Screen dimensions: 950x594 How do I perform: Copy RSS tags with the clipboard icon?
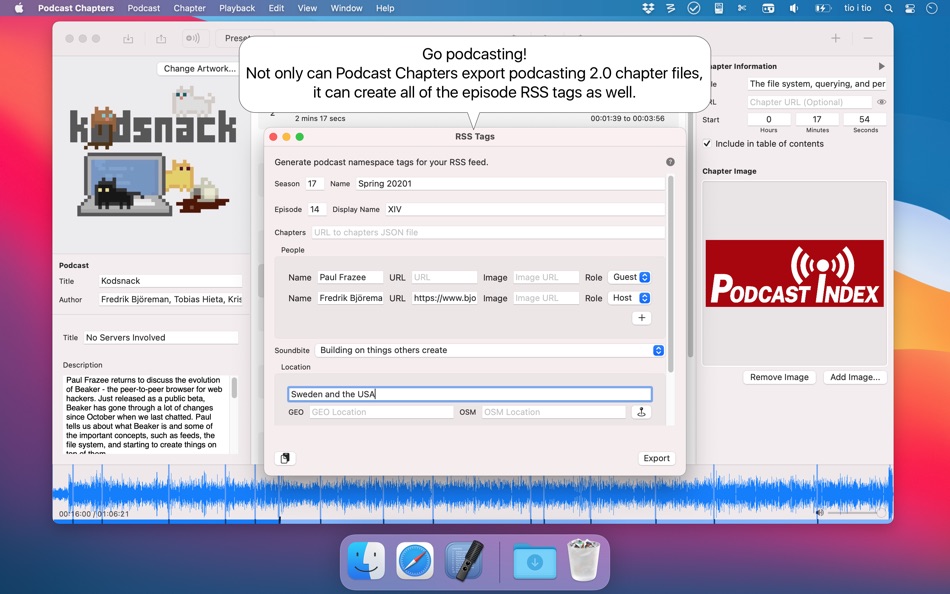click(x=285, y=458)
